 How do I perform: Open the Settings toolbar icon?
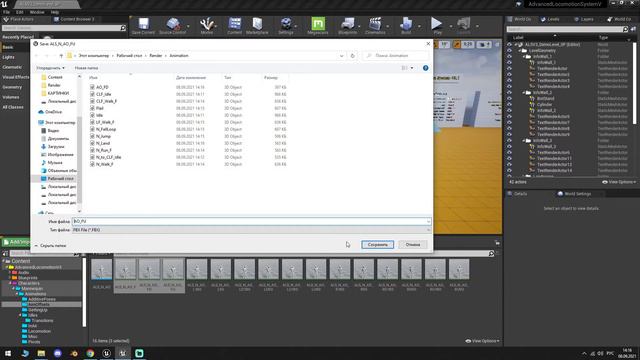286,25
